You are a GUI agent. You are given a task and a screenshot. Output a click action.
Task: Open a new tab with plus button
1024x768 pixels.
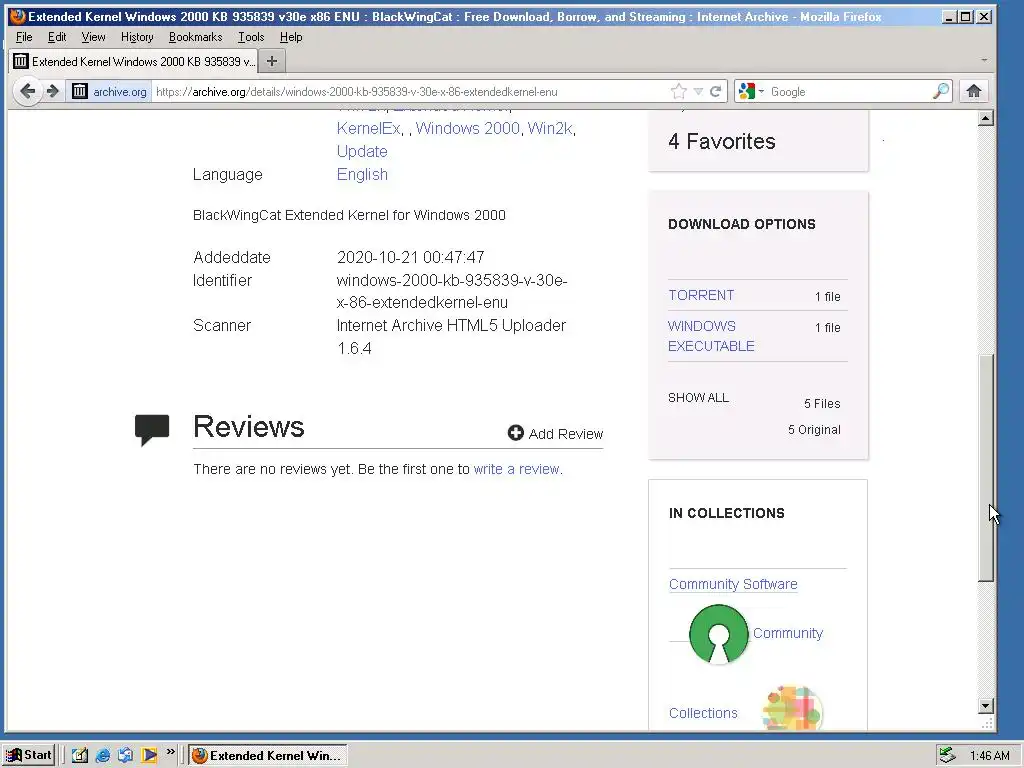[x=272, y=61]
